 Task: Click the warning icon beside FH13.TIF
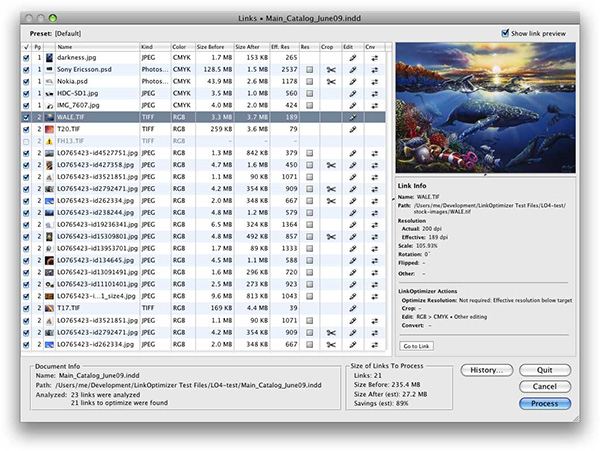[49, 141]
